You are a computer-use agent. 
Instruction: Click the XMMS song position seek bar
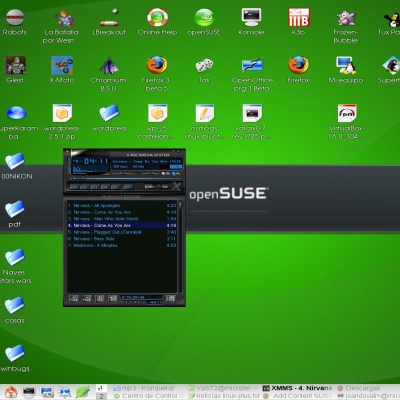(x=125, y=178)
